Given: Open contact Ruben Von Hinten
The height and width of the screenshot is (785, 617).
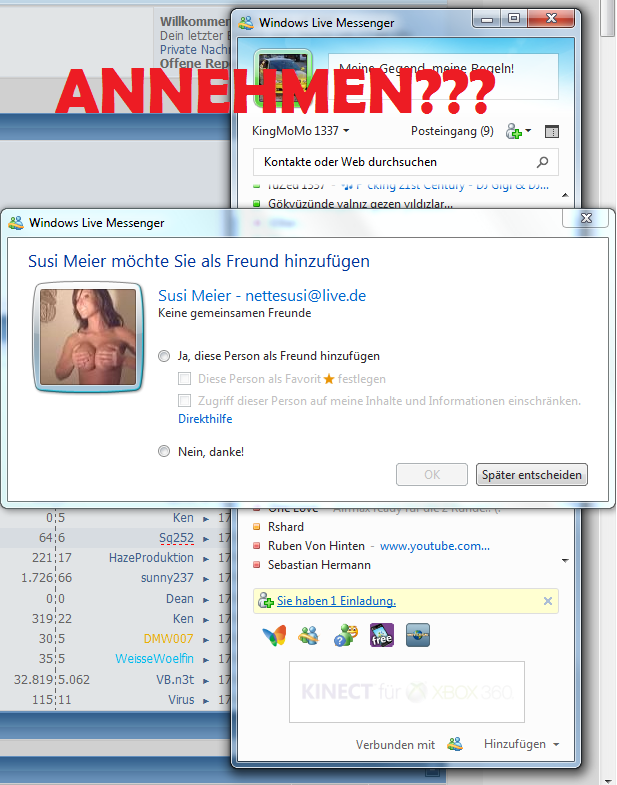Looking at the screenshot, I should (316, 546).
